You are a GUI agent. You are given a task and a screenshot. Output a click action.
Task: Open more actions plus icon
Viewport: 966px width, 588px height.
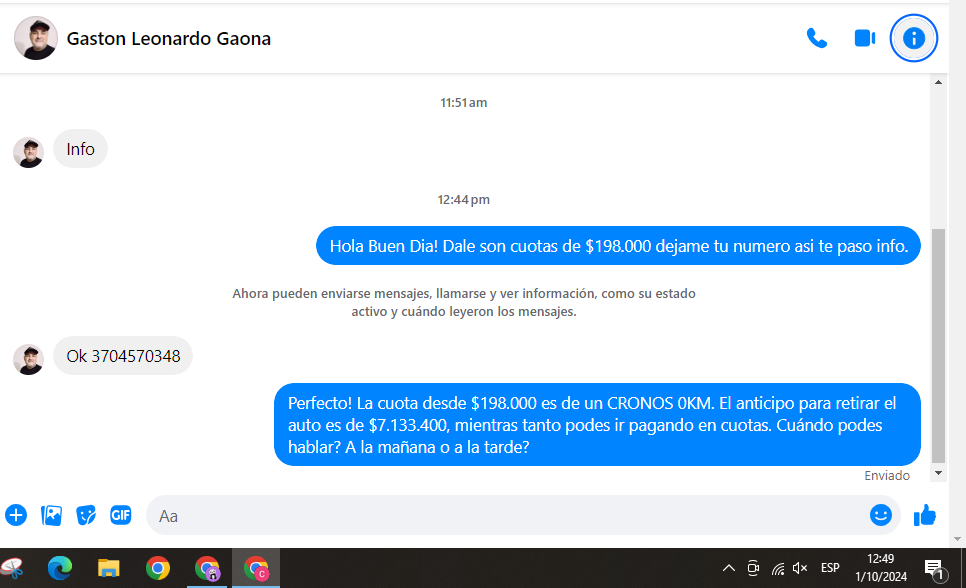pyautogui.click(x=16, y=515)
